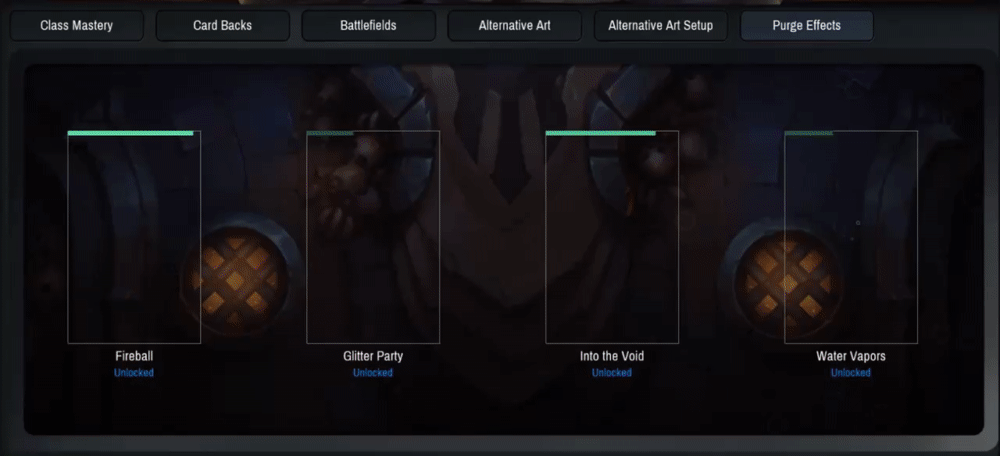Screen dimensions: 1000x456
Task: Click the Fireball label
Action: point(134,356)
